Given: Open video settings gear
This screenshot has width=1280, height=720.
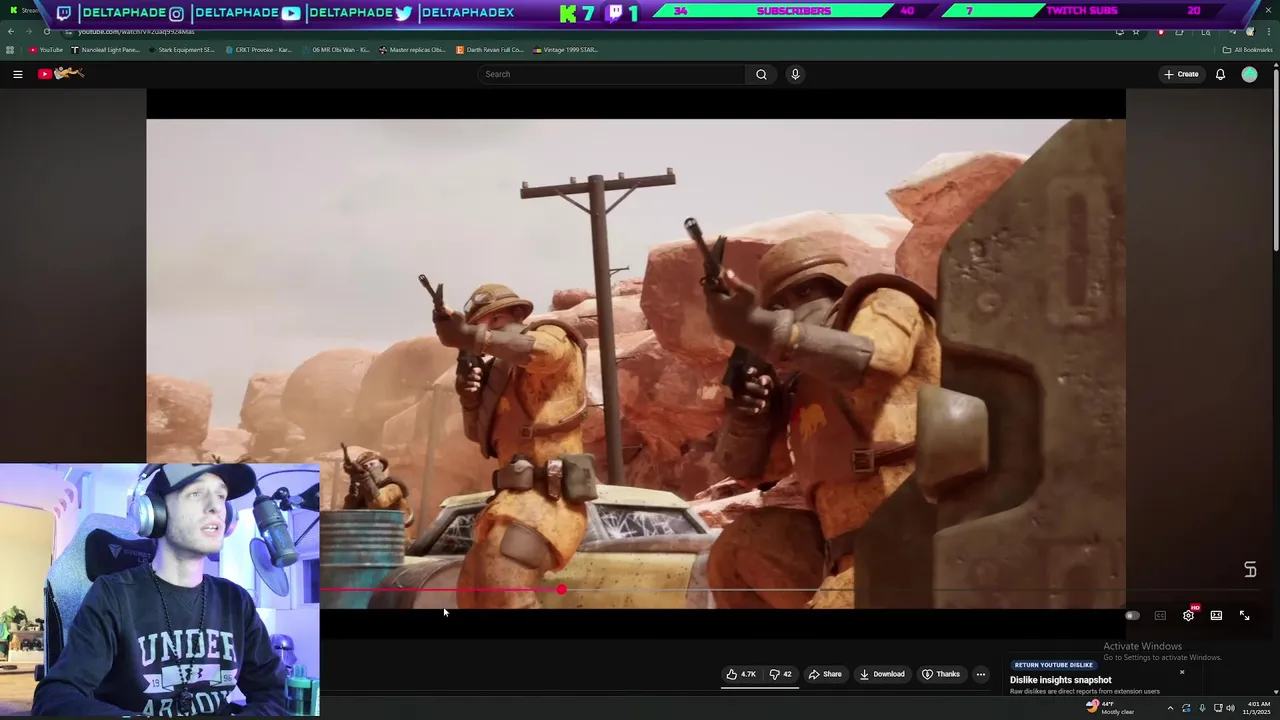Looking at the screenshot, I should coord(1188,615).
